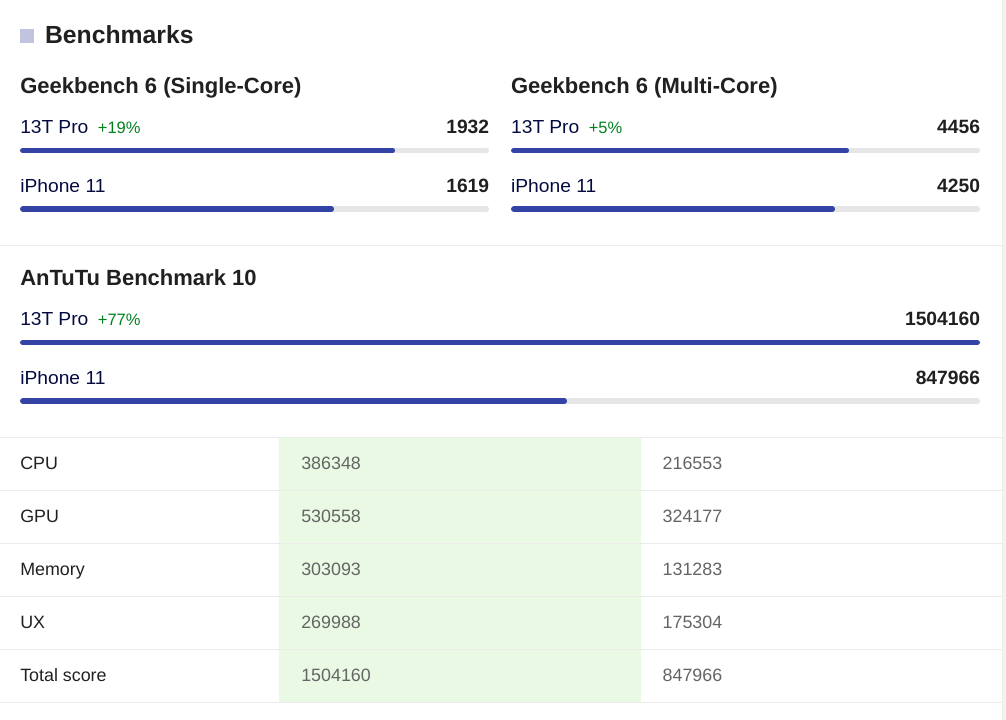
Task: Click the GPU value 324177
Action: point(692,516)
